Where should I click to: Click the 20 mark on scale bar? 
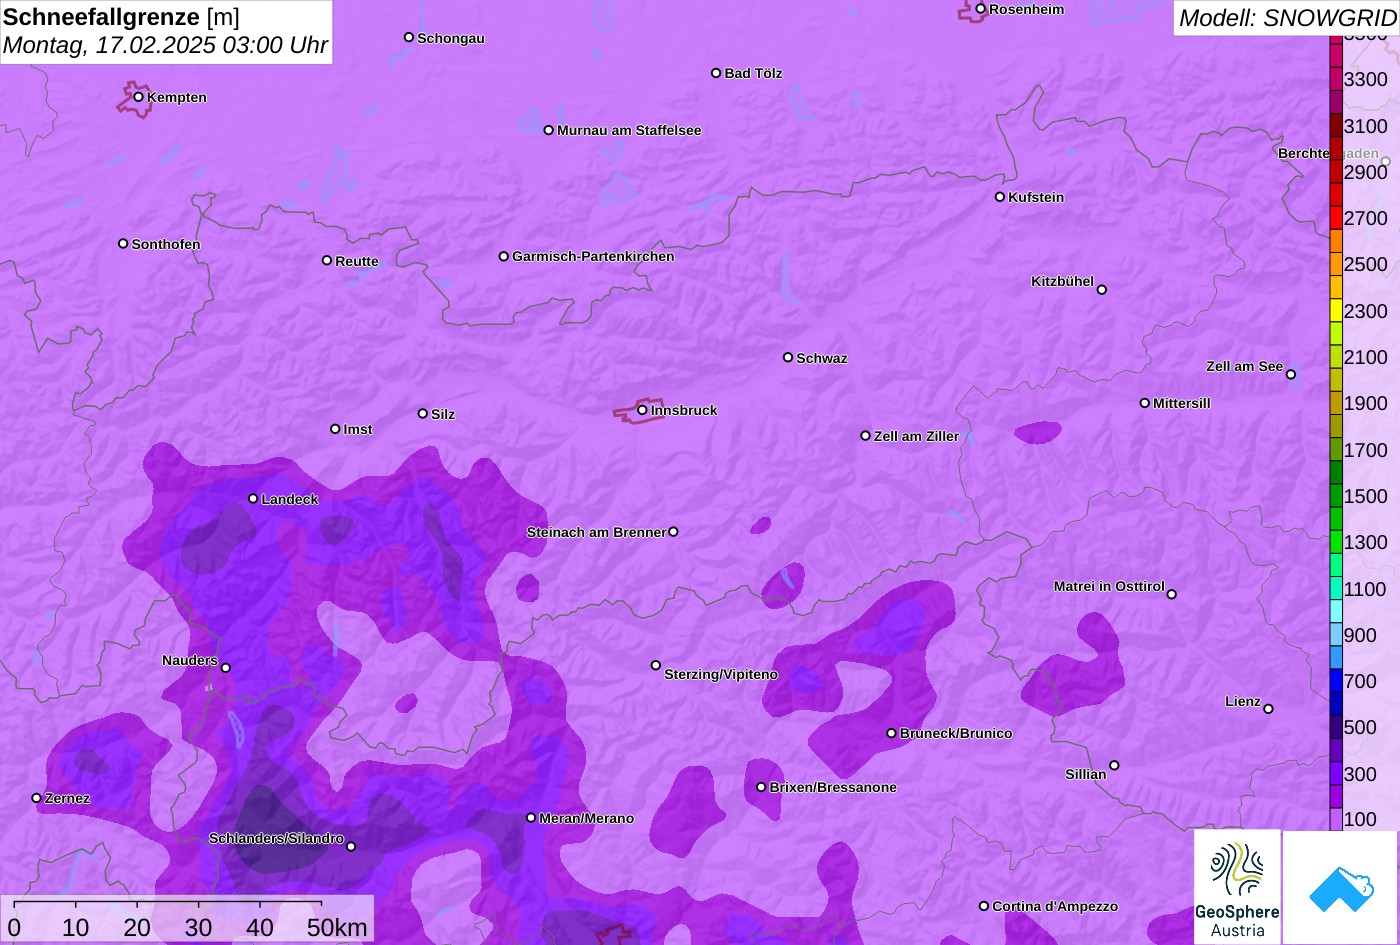pyautogui.click(x=137, y=927)
